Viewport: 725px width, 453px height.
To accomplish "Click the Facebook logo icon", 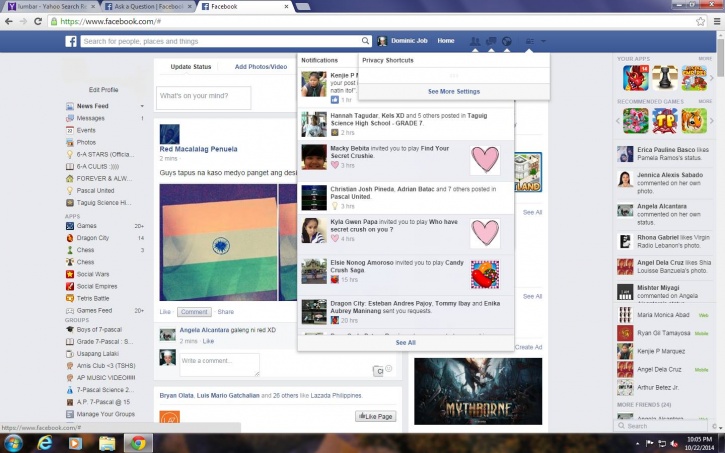I will coord(71,41).
